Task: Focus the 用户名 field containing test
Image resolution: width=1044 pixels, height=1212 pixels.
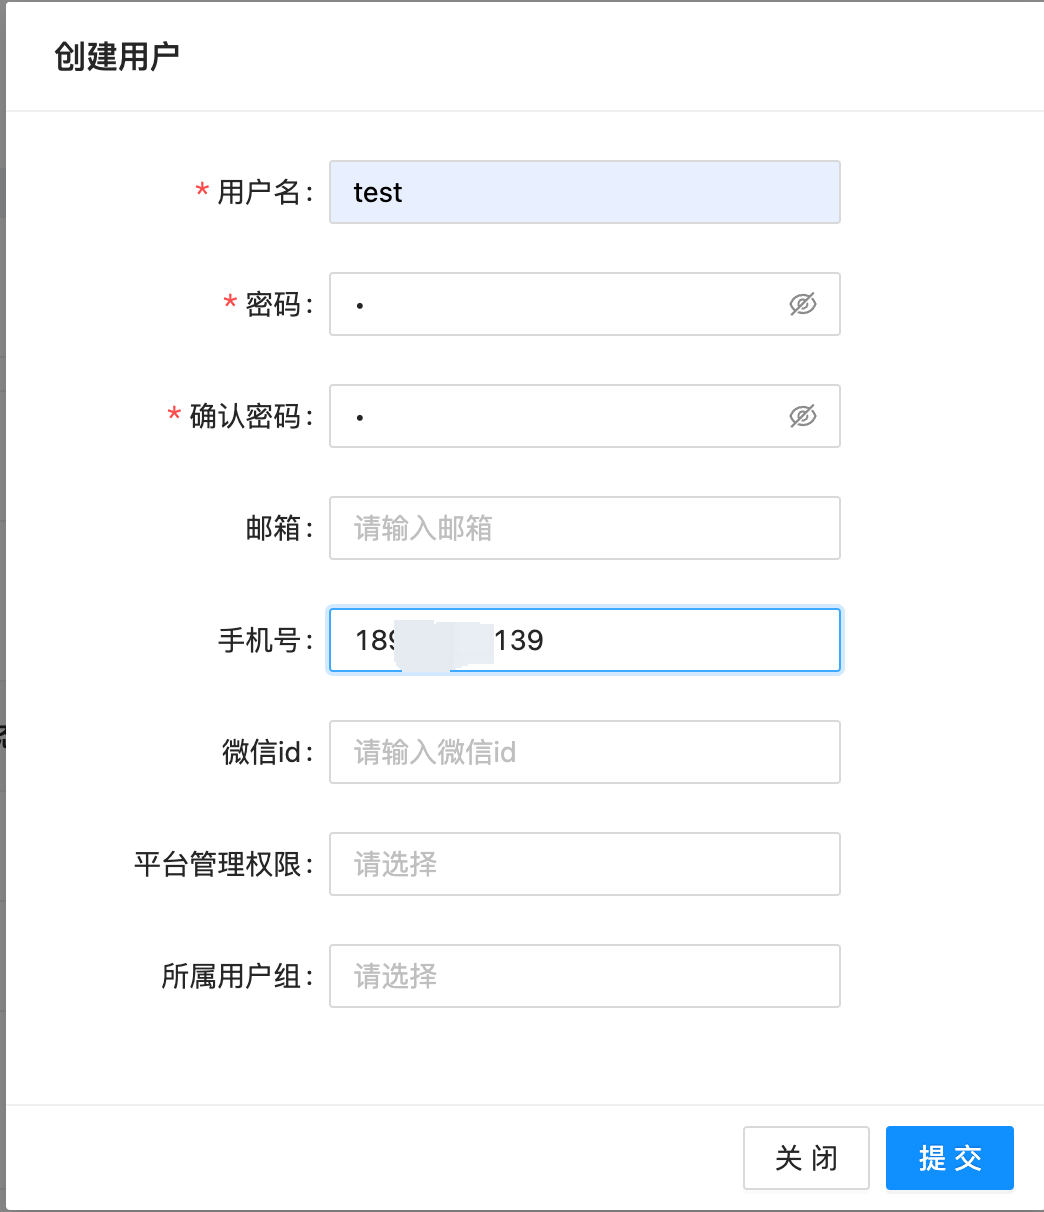Action: click(x=584, y=192)
